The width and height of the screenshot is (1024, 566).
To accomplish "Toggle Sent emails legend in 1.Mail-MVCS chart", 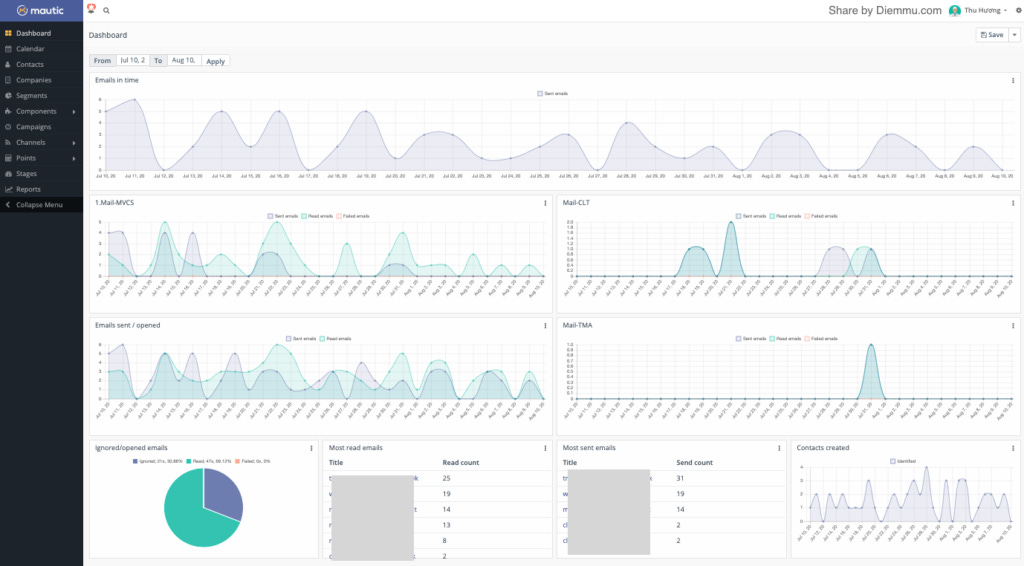I will pyautogui.click(x=283, y=216).
